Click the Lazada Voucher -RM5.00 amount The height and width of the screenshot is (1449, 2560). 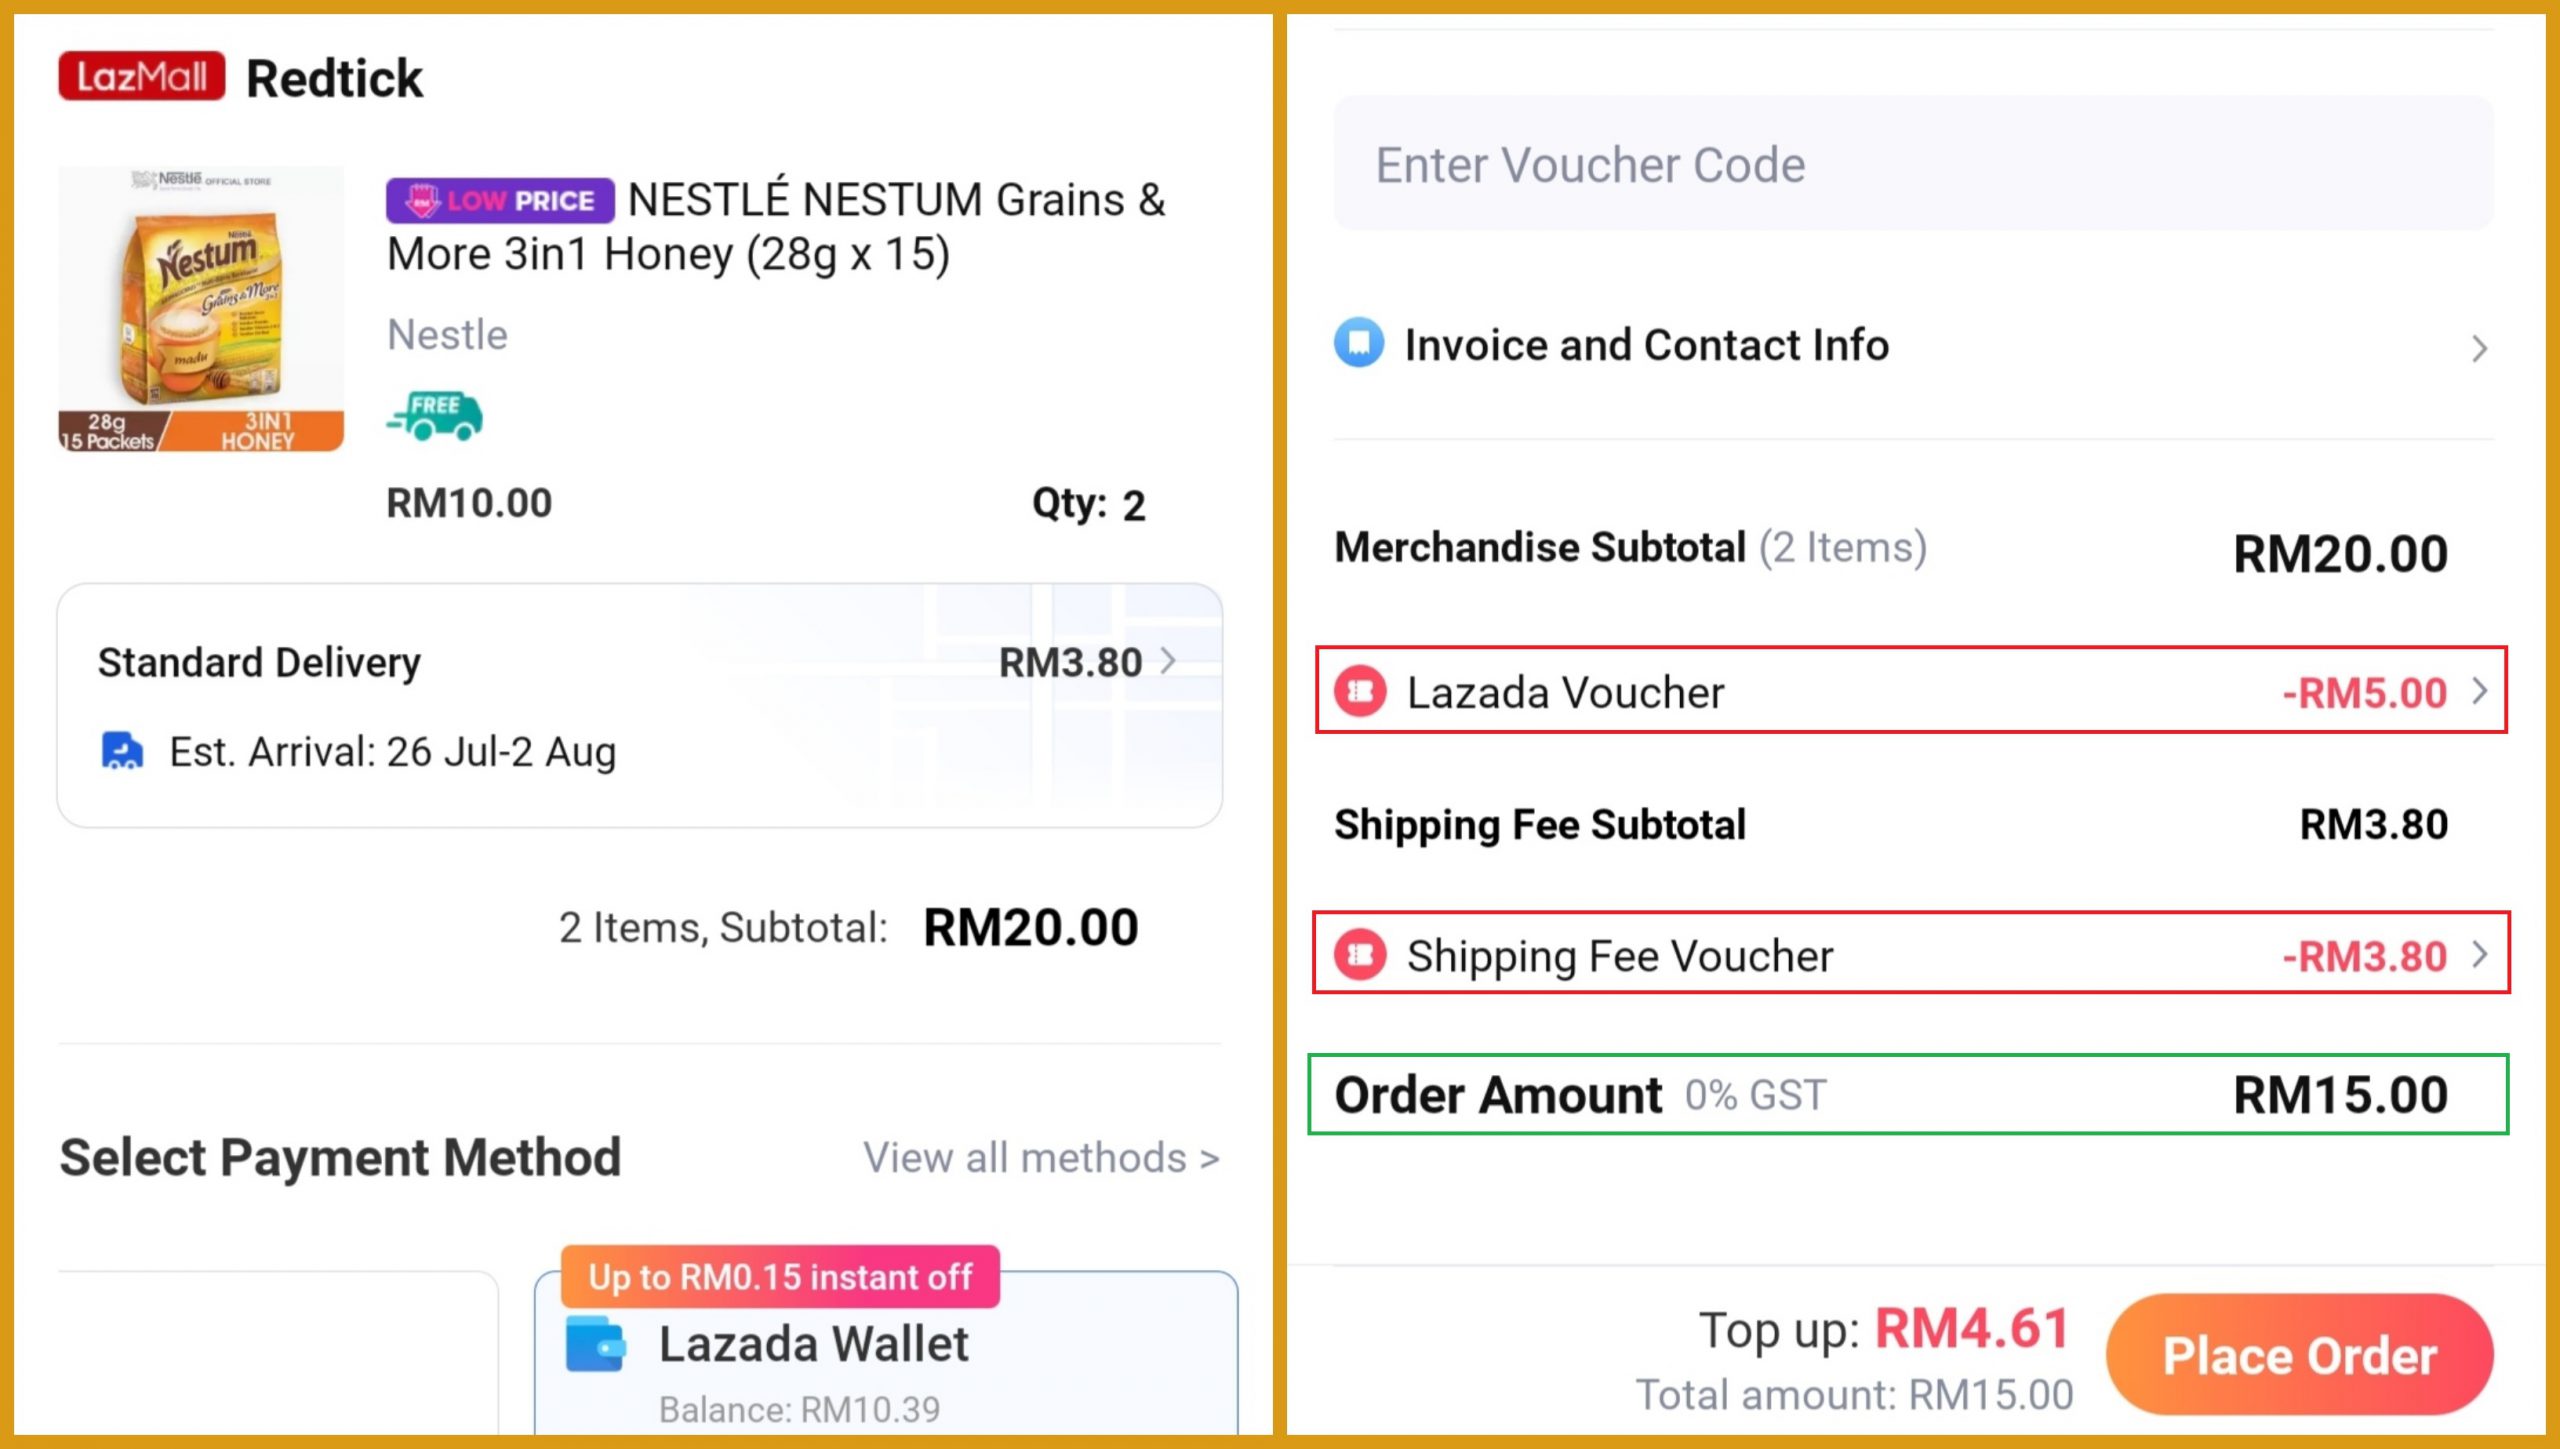(2364, 693)
